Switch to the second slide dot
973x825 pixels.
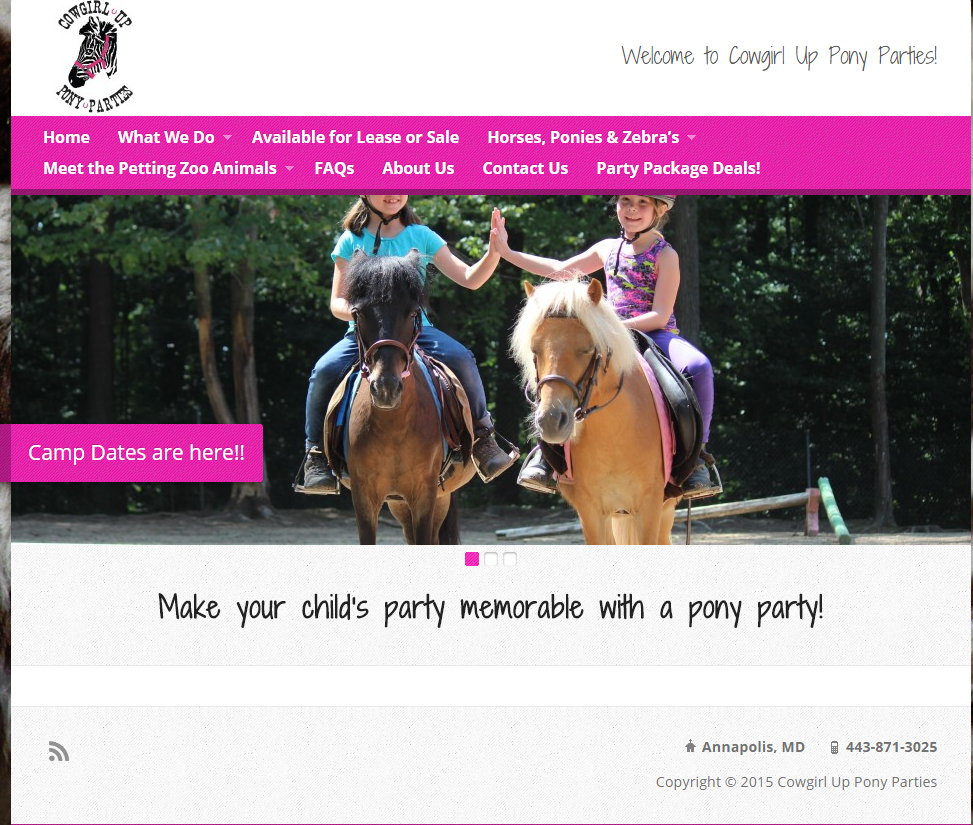click(491, 559)
